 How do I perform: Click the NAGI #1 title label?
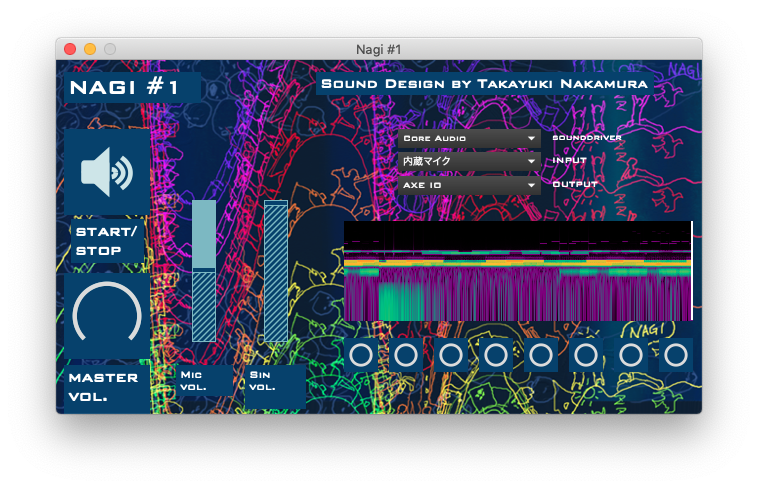click(132, 88)
